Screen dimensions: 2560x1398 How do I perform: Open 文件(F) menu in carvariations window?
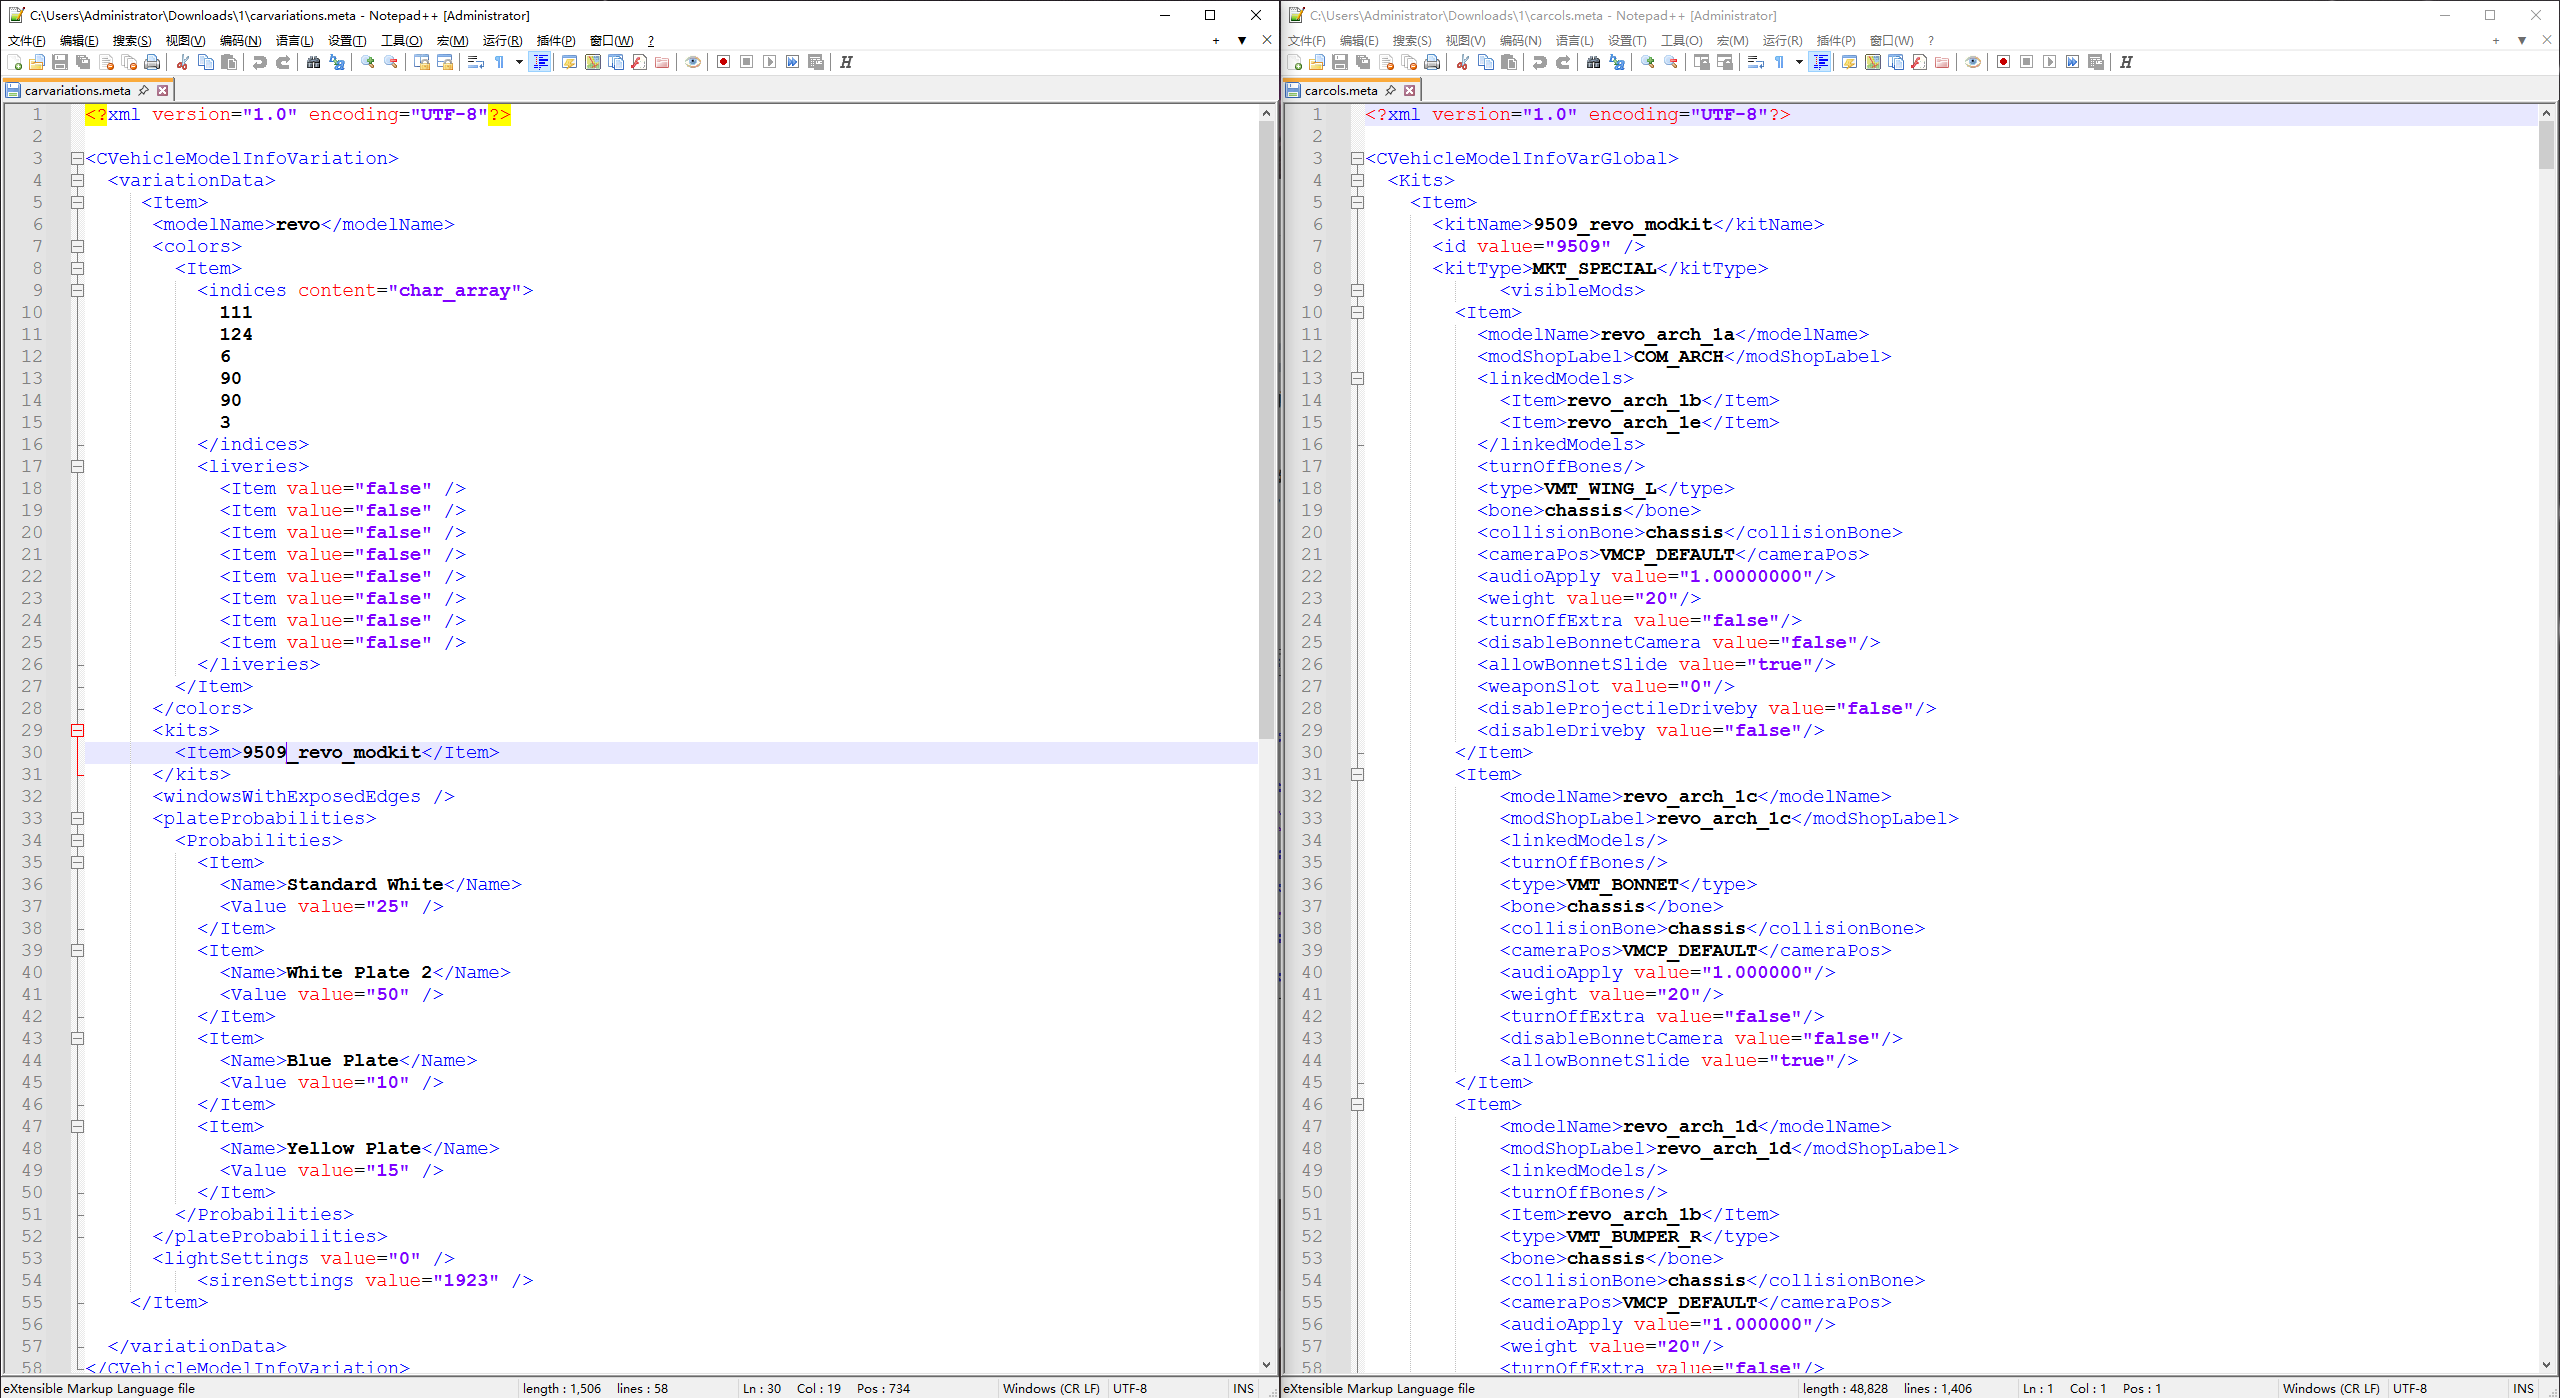point(26,40)
